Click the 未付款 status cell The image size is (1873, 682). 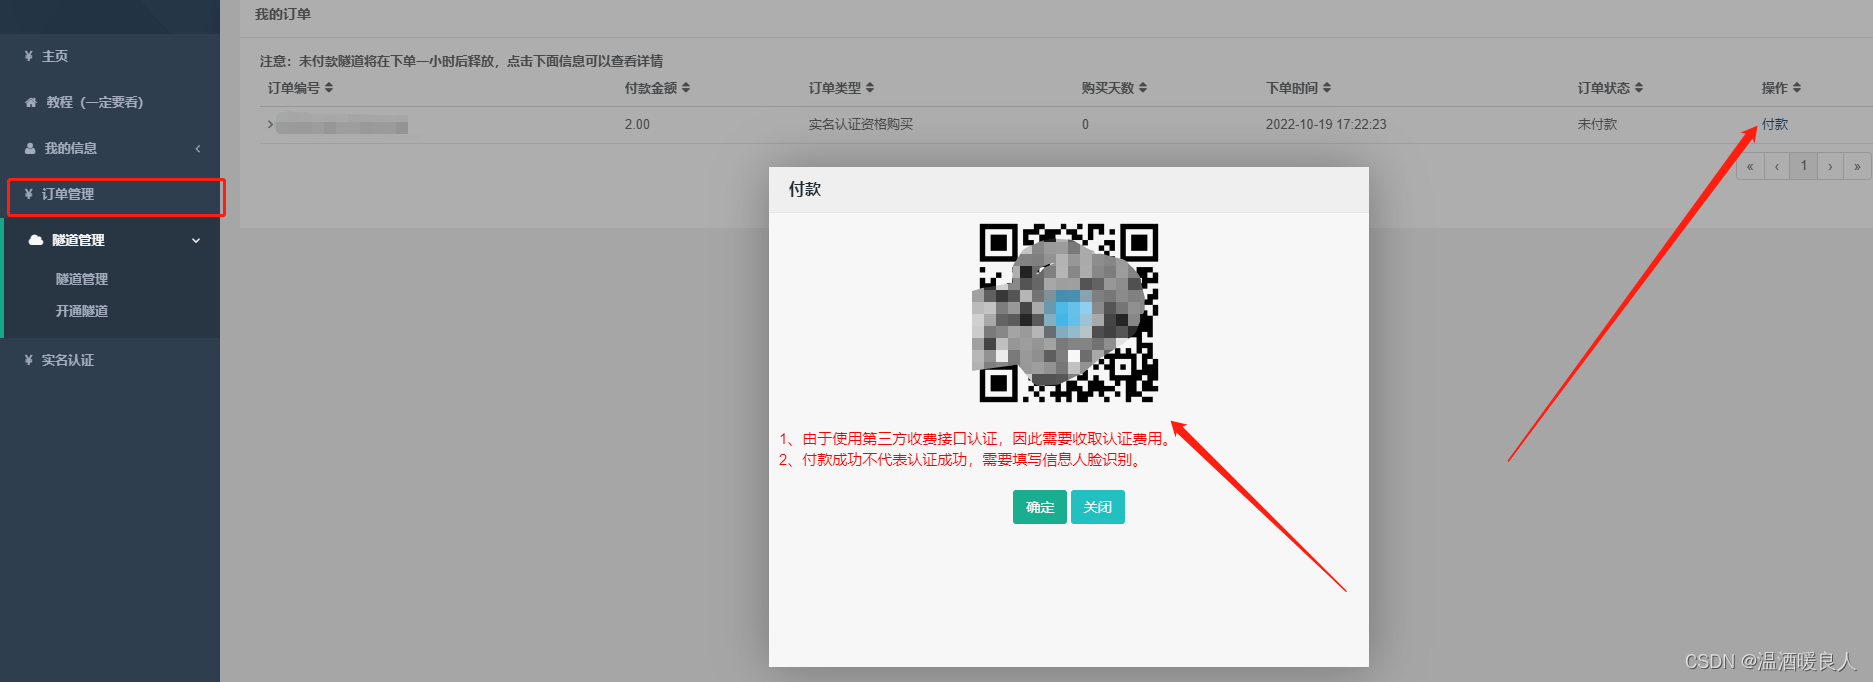point(1597,124)
